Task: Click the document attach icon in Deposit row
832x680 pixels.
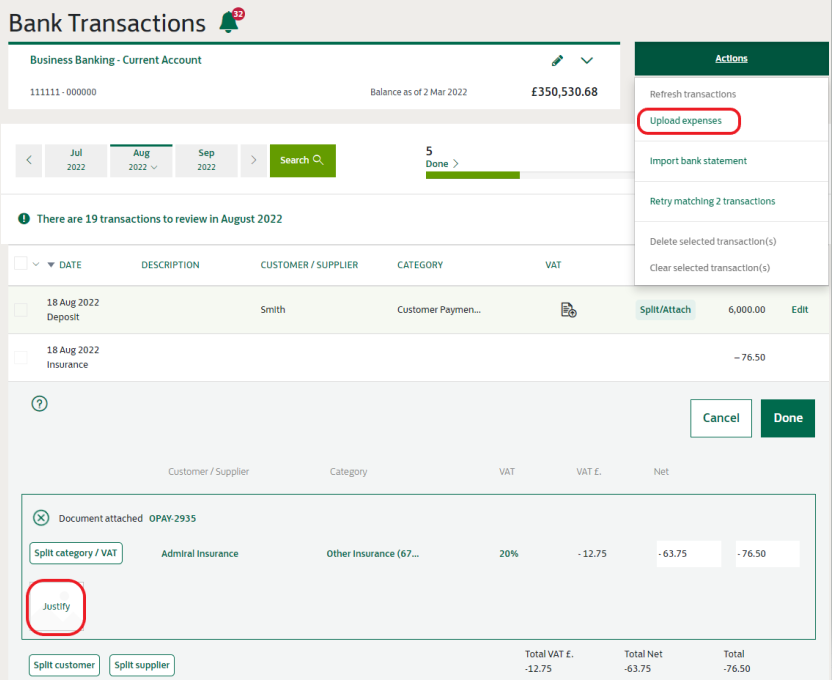Action: click(x=568, y=310)
